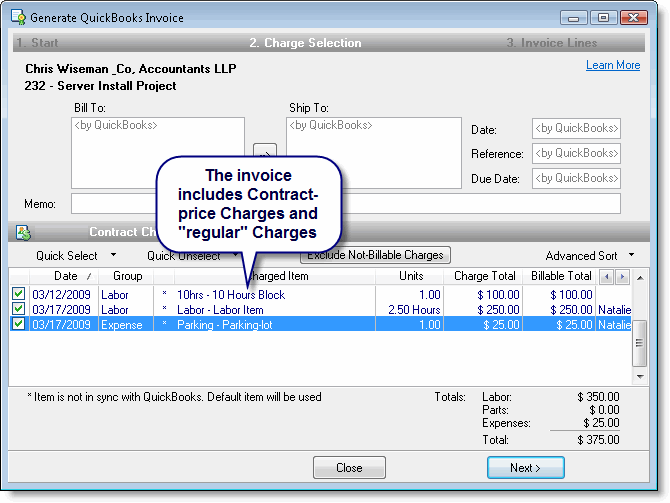Screen dimensions: 670x503
Task: Click the contract charges section icon
Action: click(x=23, y=232)
